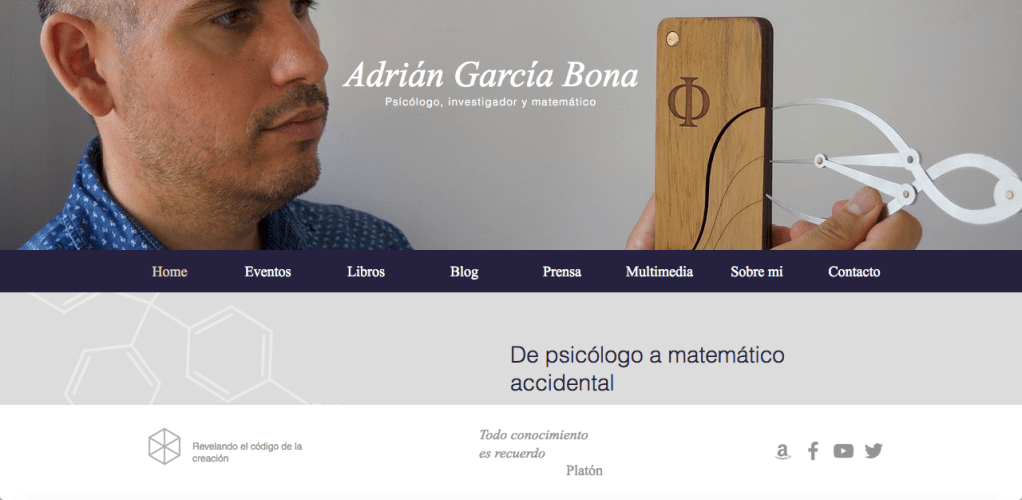Open the Sobre mi page
The height and width of the screenshot is (500, 1022).
[x=757, y=272]
